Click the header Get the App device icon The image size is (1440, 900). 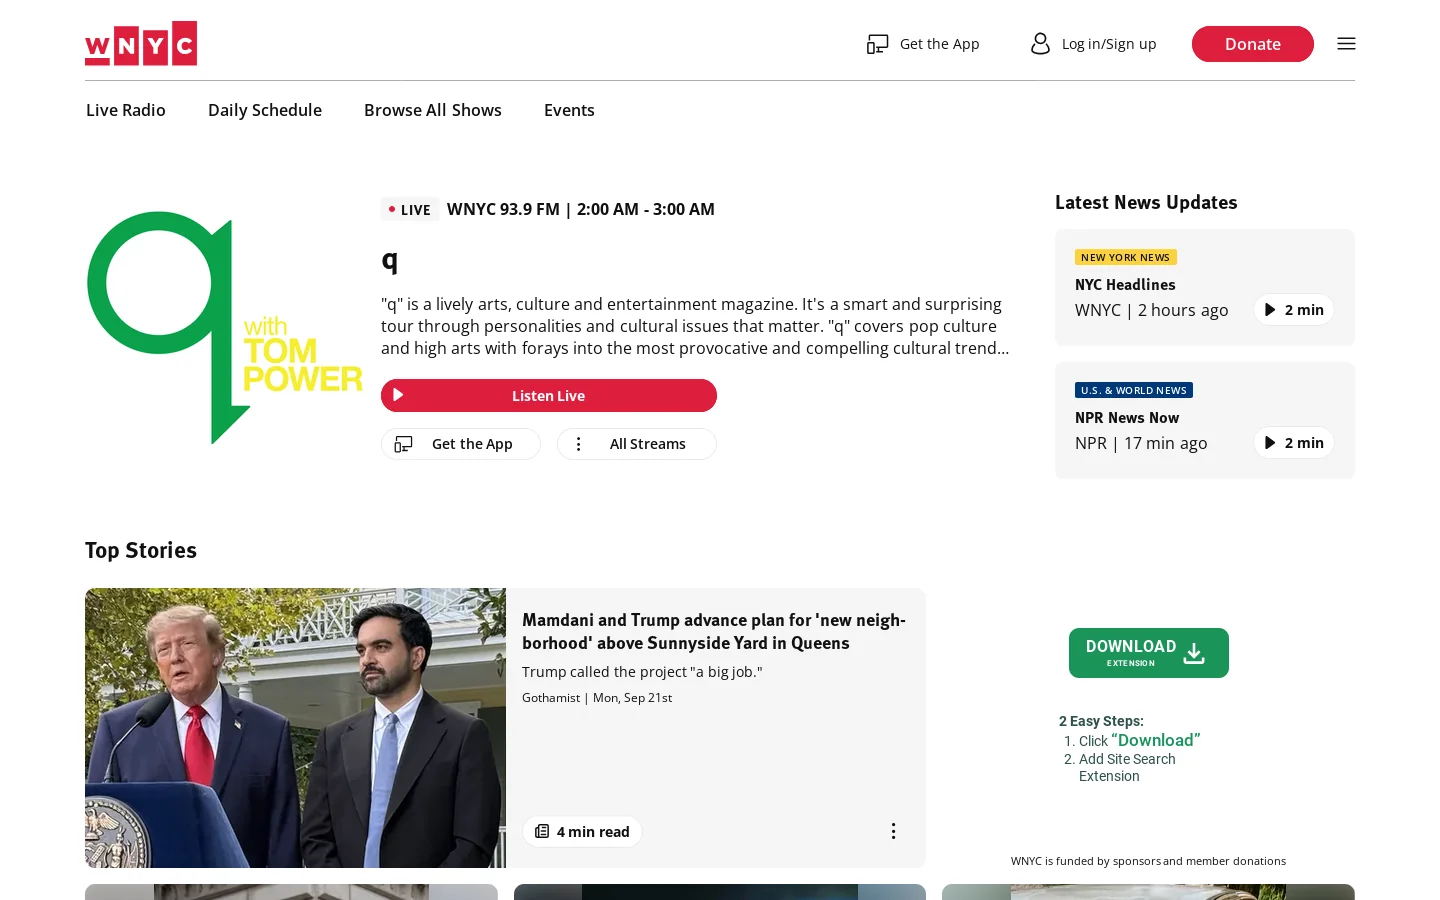tap(877, 44)
